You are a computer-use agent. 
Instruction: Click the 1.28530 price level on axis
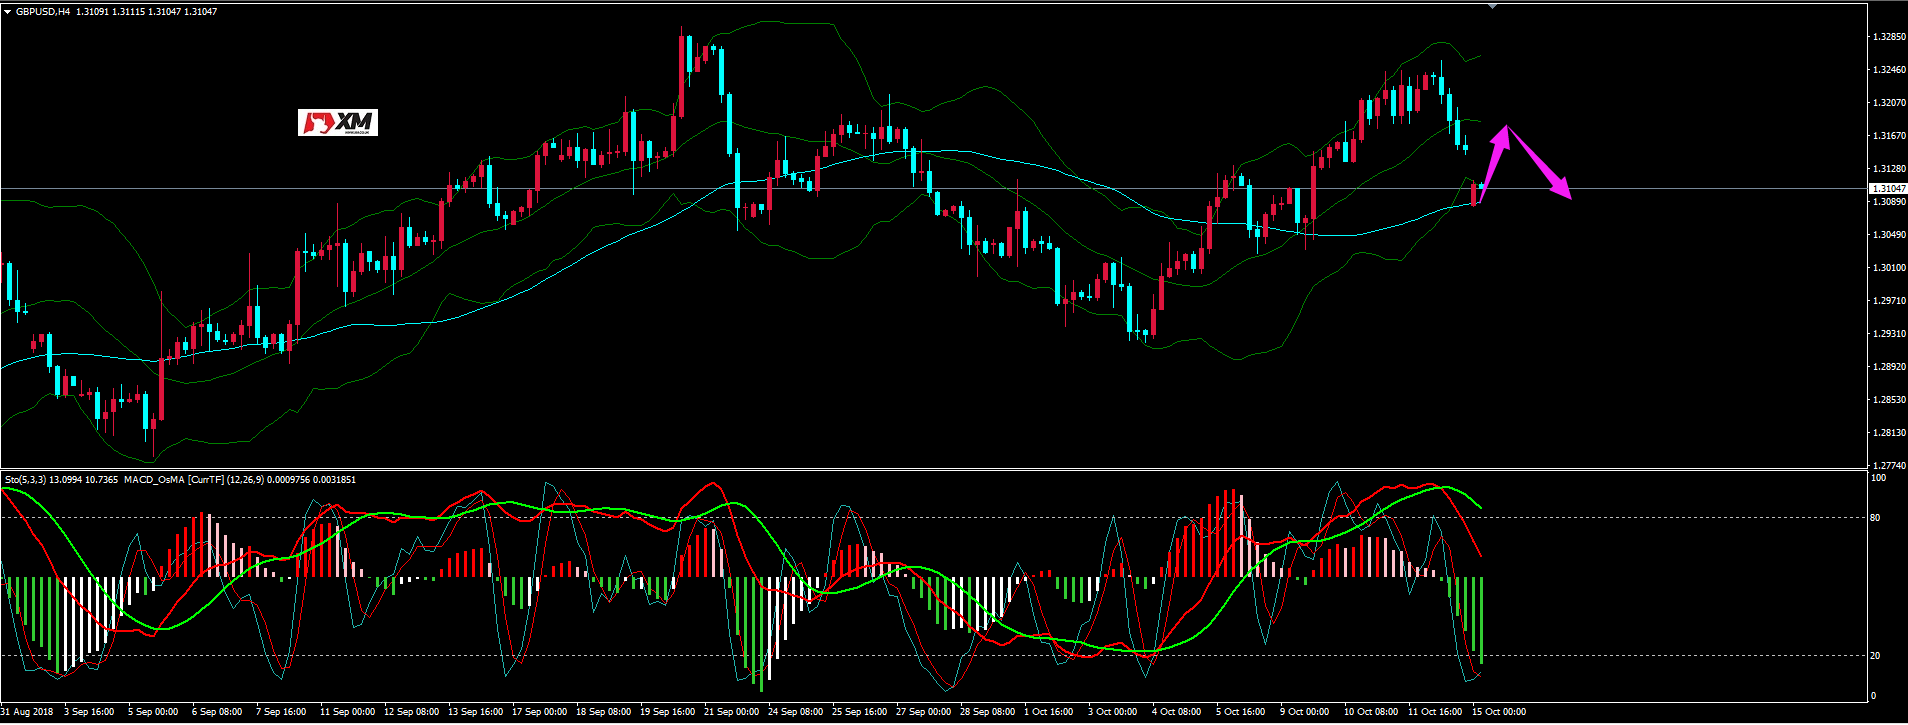tap(1888, 400)
